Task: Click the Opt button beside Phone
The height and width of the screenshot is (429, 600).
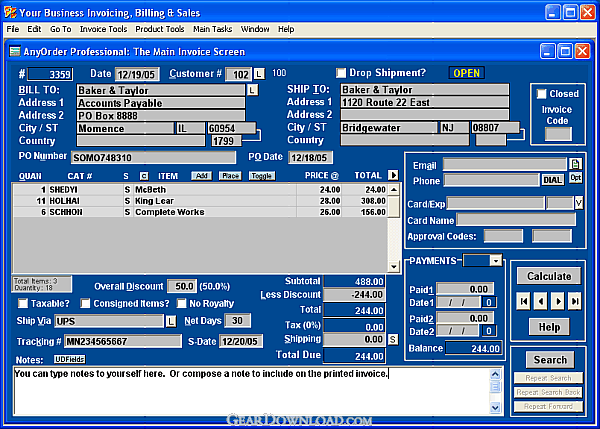Action: [576, 178]
